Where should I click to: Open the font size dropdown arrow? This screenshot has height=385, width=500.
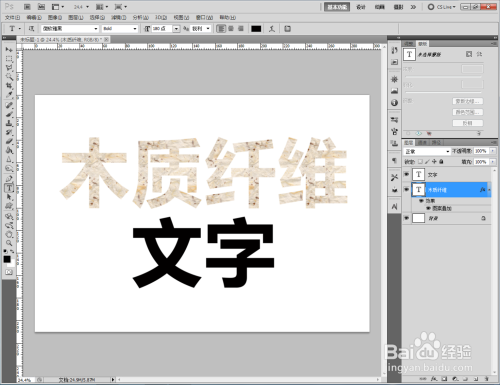coord(176,29)
